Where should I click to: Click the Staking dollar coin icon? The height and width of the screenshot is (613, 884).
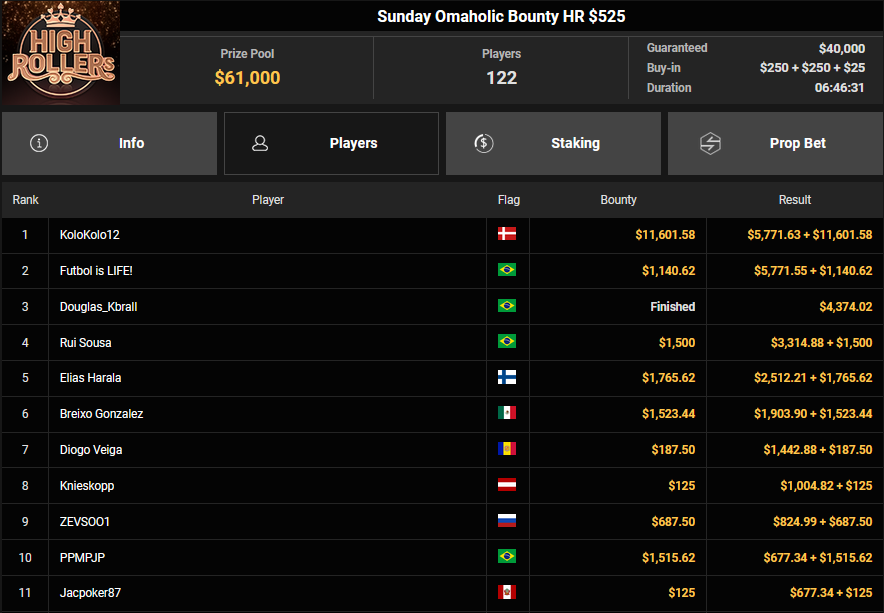pos(483,143)
